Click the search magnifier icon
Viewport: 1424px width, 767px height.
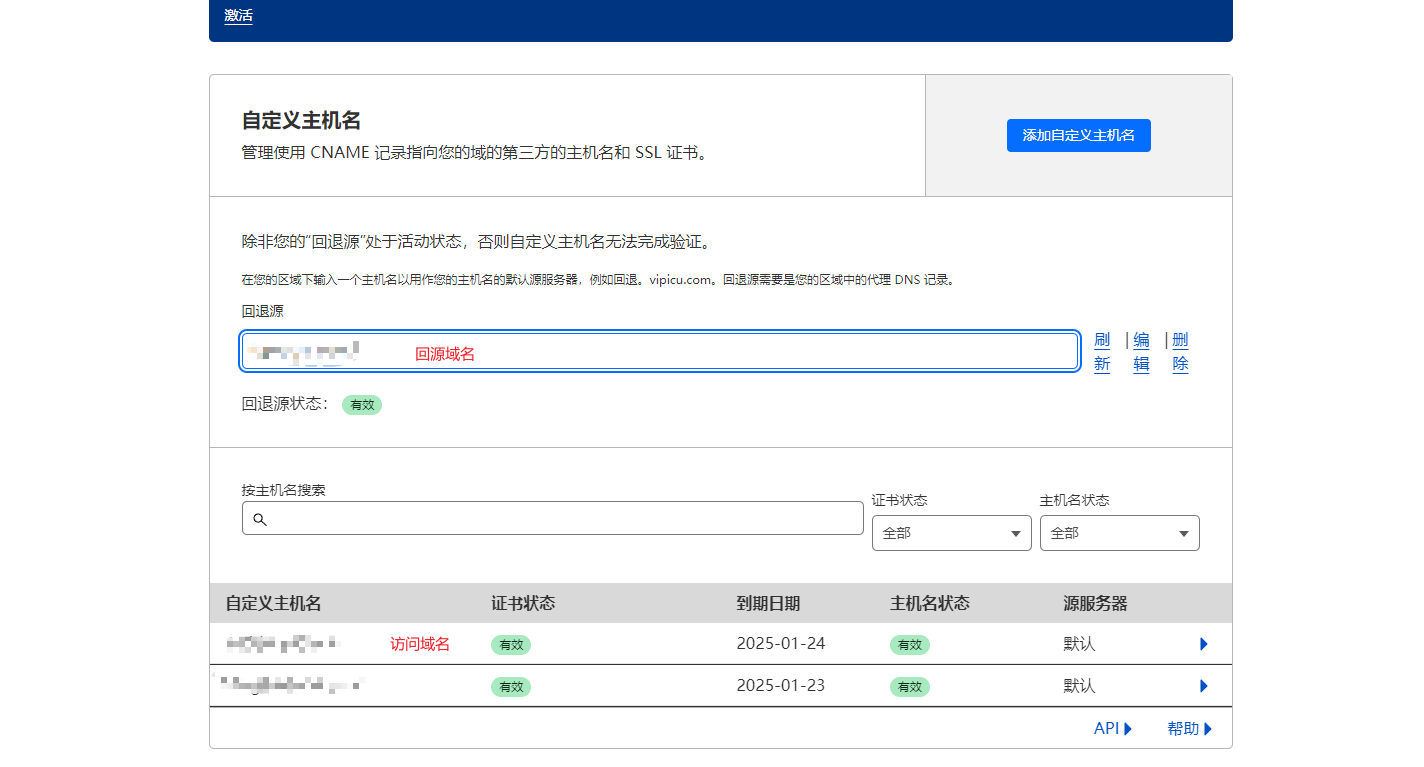(x=260, y=519)
